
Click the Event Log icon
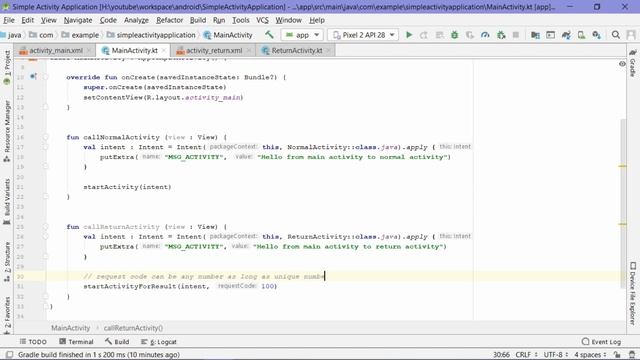click(x=585, y=342)
